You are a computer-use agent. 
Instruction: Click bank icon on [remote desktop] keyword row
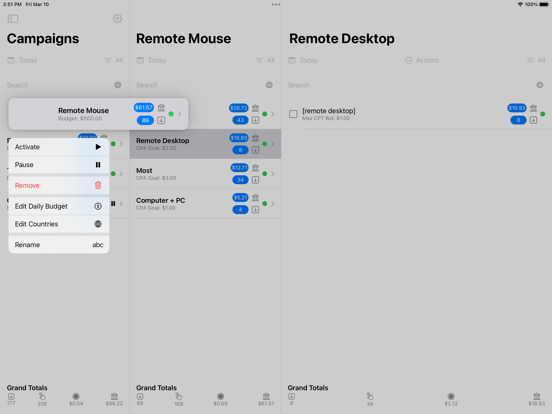[533, 108]
